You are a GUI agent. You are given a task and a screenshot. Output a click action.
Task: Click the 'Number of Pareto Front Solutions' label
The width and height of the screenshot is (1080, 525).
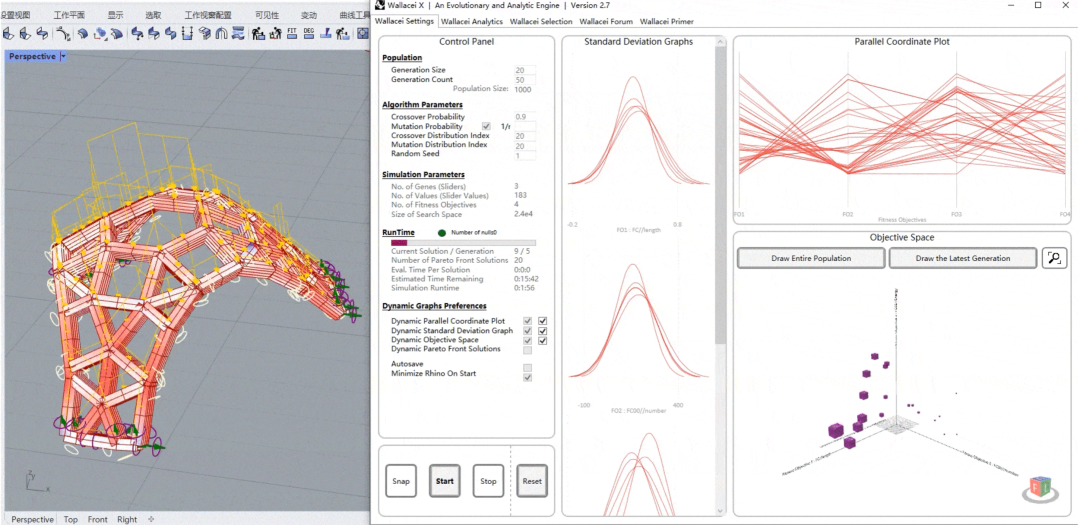pyautogui.click(x=448, y=260)
